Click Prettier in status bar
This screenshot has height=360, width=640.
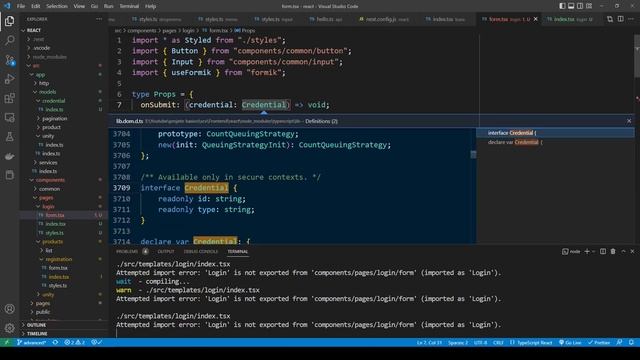click(598, 342)
